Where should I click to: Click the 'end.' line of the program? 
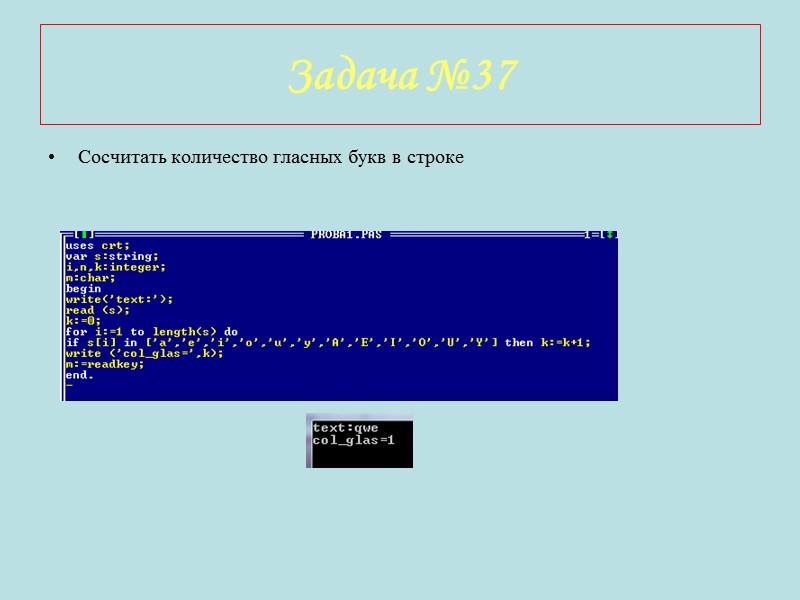point(80,375)
